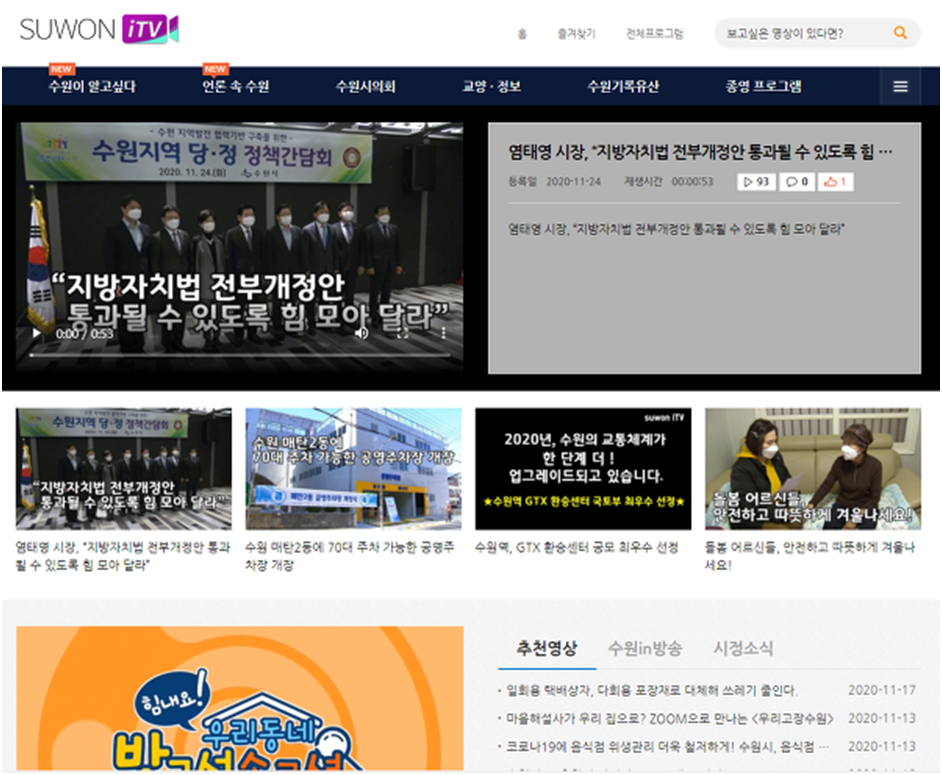This screenshot has width=942, height=775.
Task: Click the thumbs-up like 1 badge
Action: tap(835, 181)
